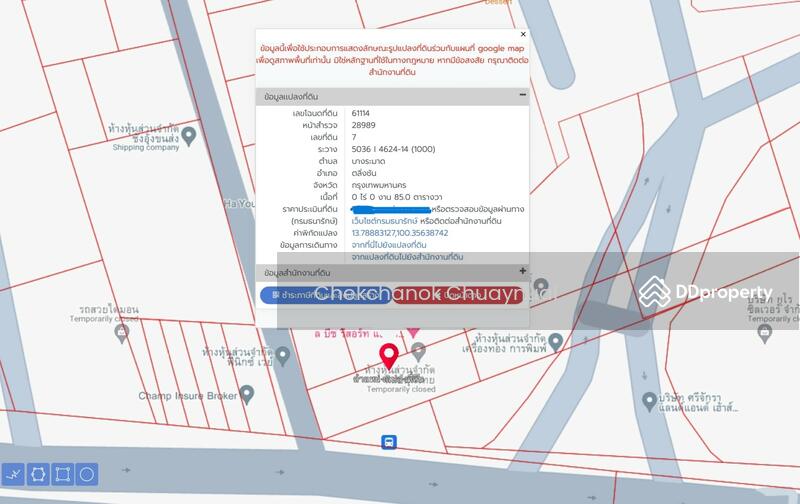Open directions จากที่นี่ไปยังแปลงที่ดิน link
This screenshot has width=800, height=504.
tap(389, 245)
